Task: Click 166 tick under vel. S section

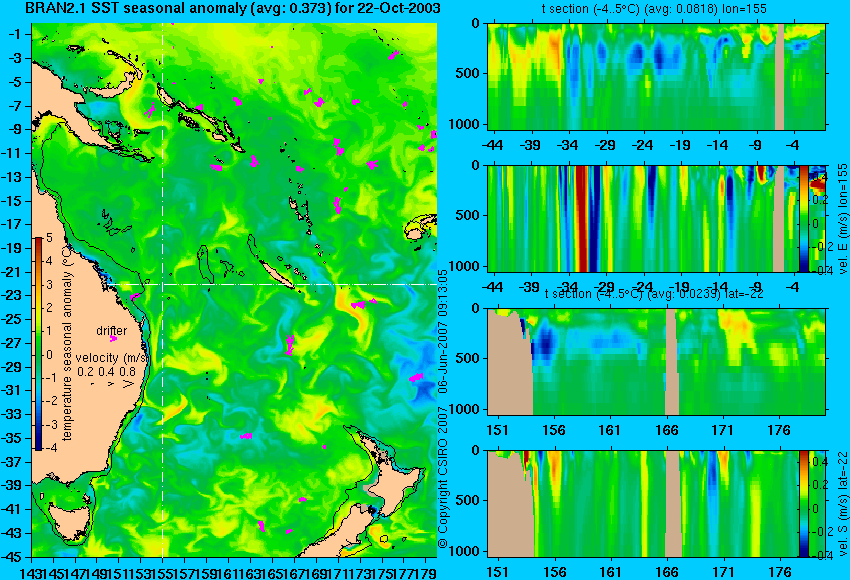Action: click(667, 571)
